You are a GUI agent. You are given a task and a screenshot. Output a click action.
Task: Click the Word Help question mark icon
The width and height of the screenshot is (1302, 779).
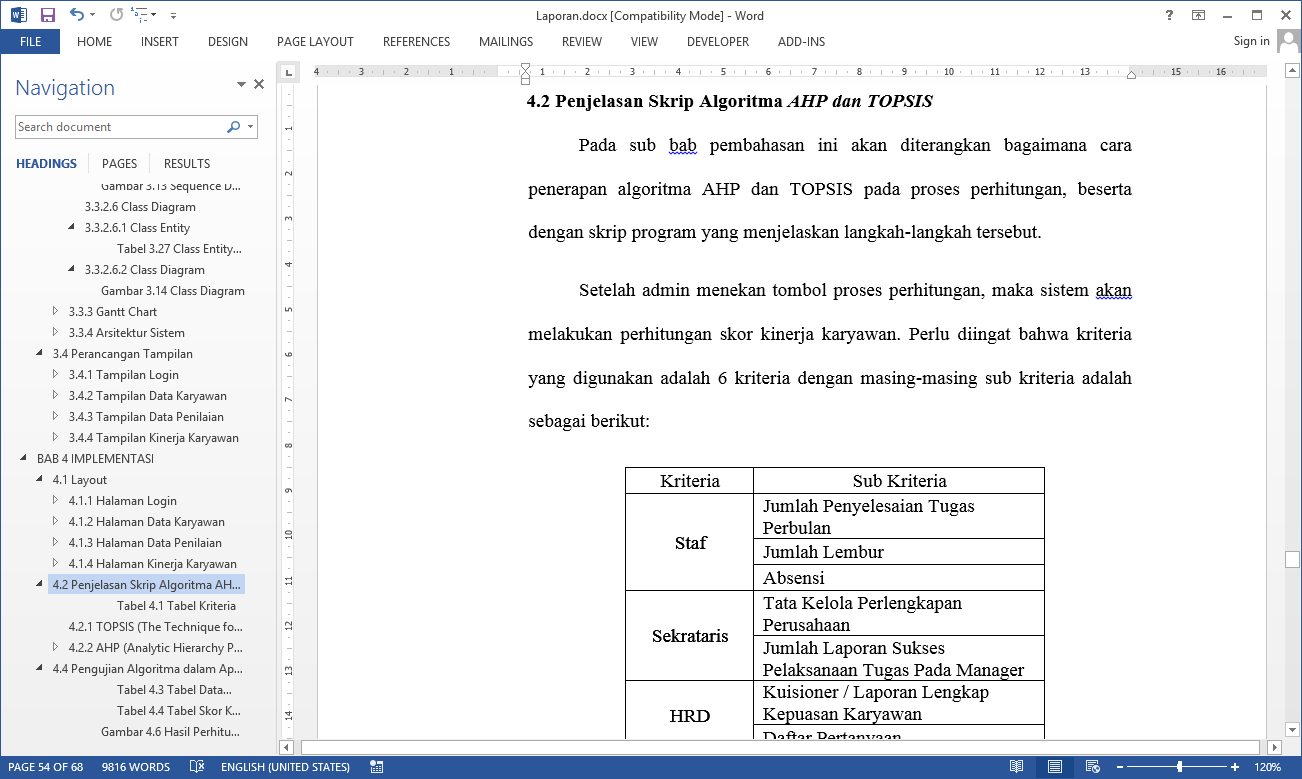pyautogui.click(x=1169, y=15)
